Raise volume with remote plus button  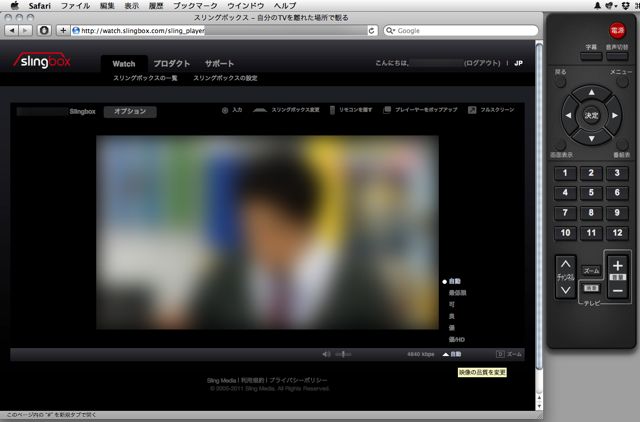coord(618,266)
